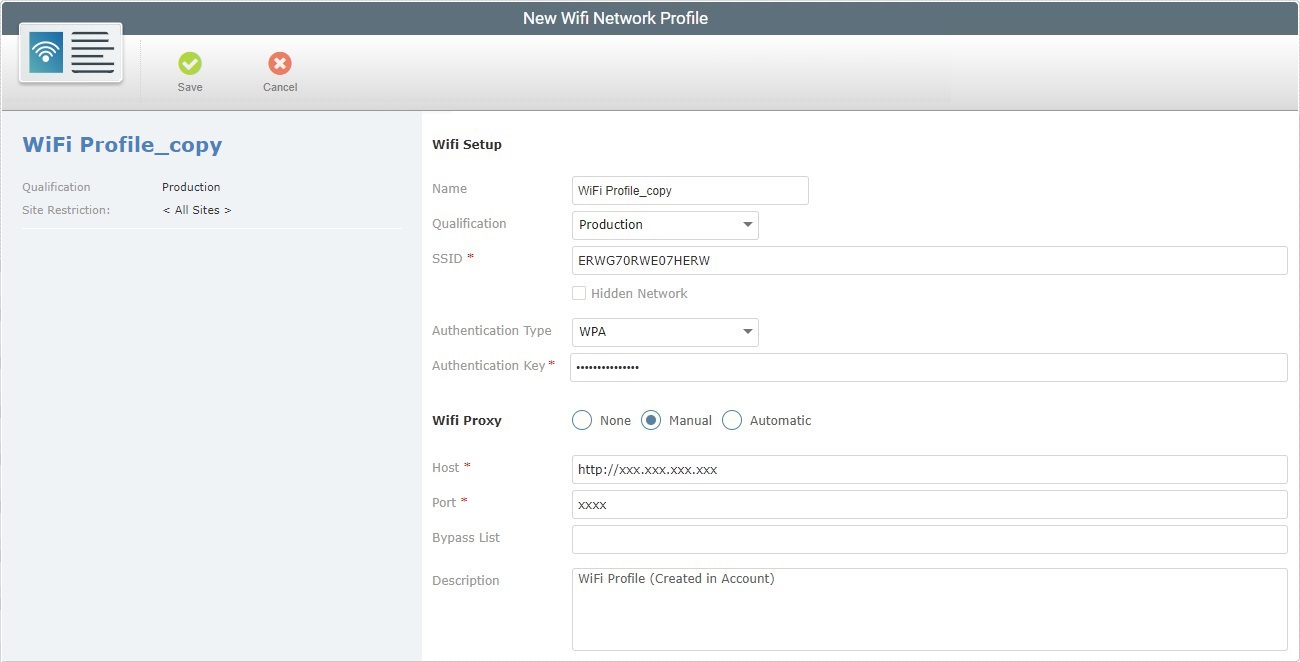This screenshot has height=662, width=1300.
Task: Expand the Qualification dropdown arrow
Action: click(748, 224)
